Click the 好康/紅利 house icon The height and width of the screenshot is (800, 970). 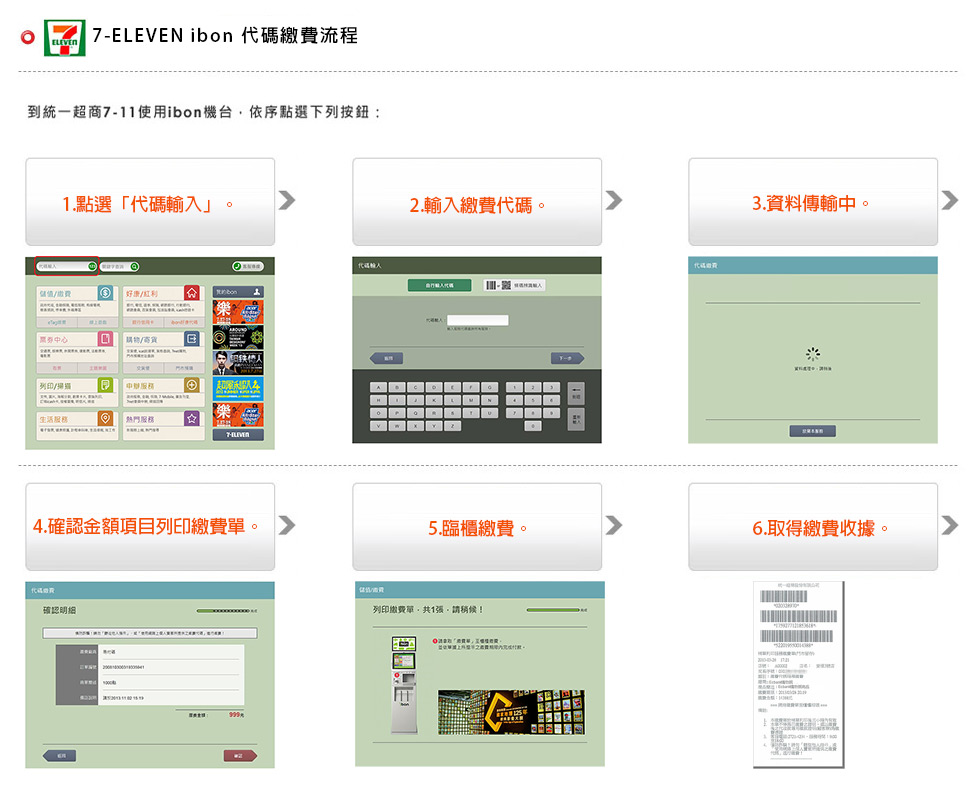pyautogui.click(x=193, y=293)
